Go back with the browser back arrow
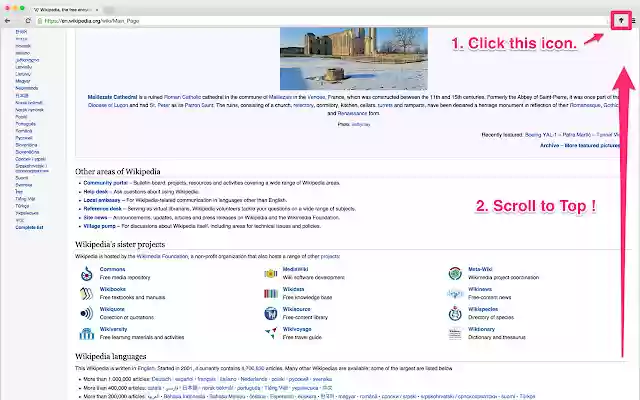Image resolution: width=640 pixels, height=400 pixels. click(7, 21)
